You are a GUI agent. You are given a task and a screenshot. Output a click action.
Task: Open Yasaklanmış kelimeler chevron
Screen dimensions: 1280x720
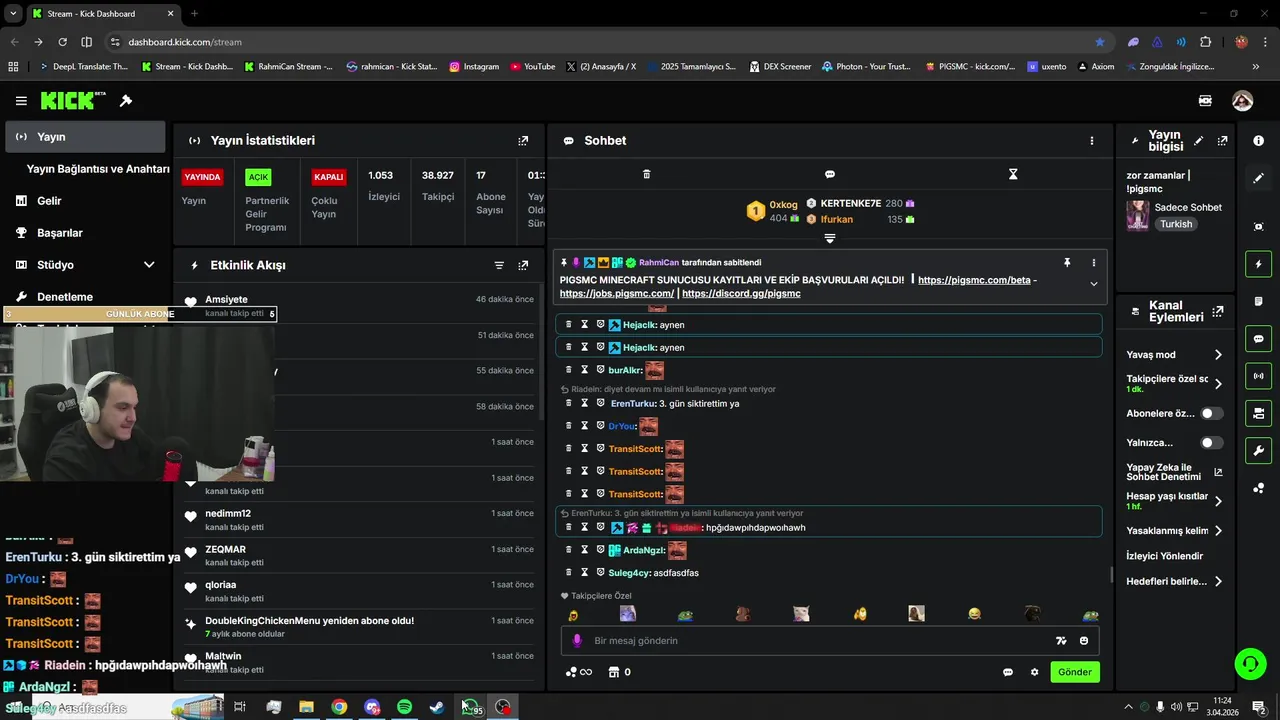[1218, 531]
